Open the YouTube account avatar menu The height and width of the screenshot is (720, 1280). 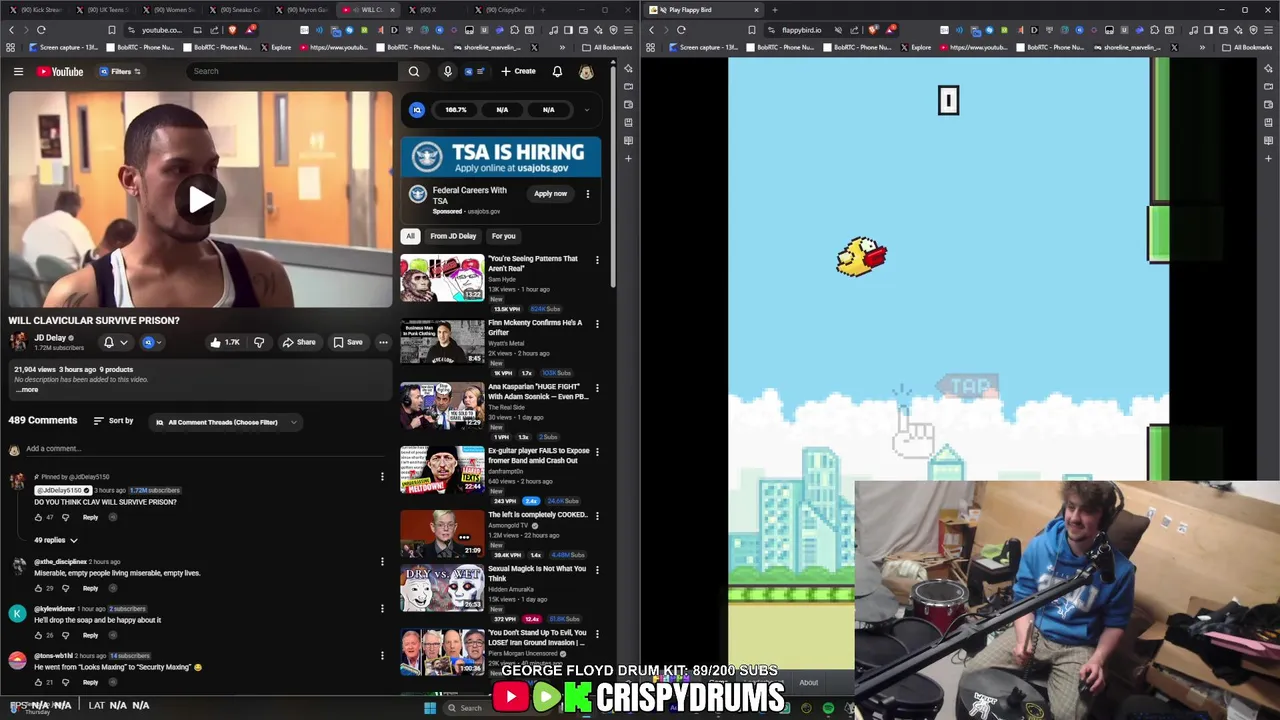[x=586, y=71]
